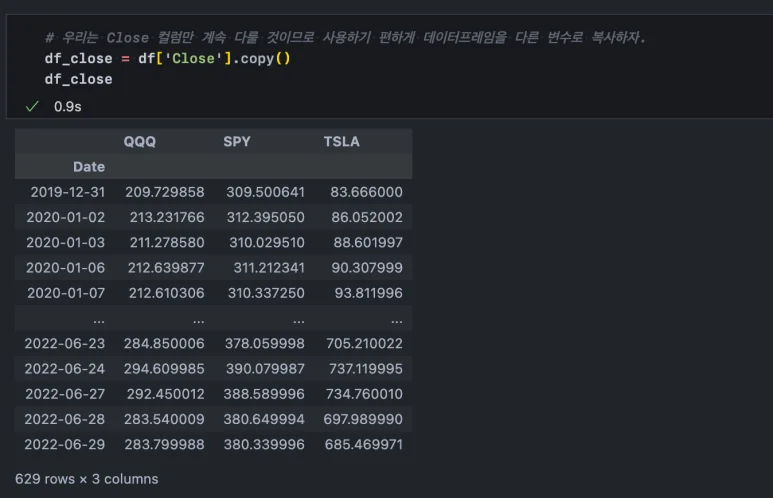Select the 2022-06-23 row label
The height and width of the screenshot is (498, 773).
(60, 343)
